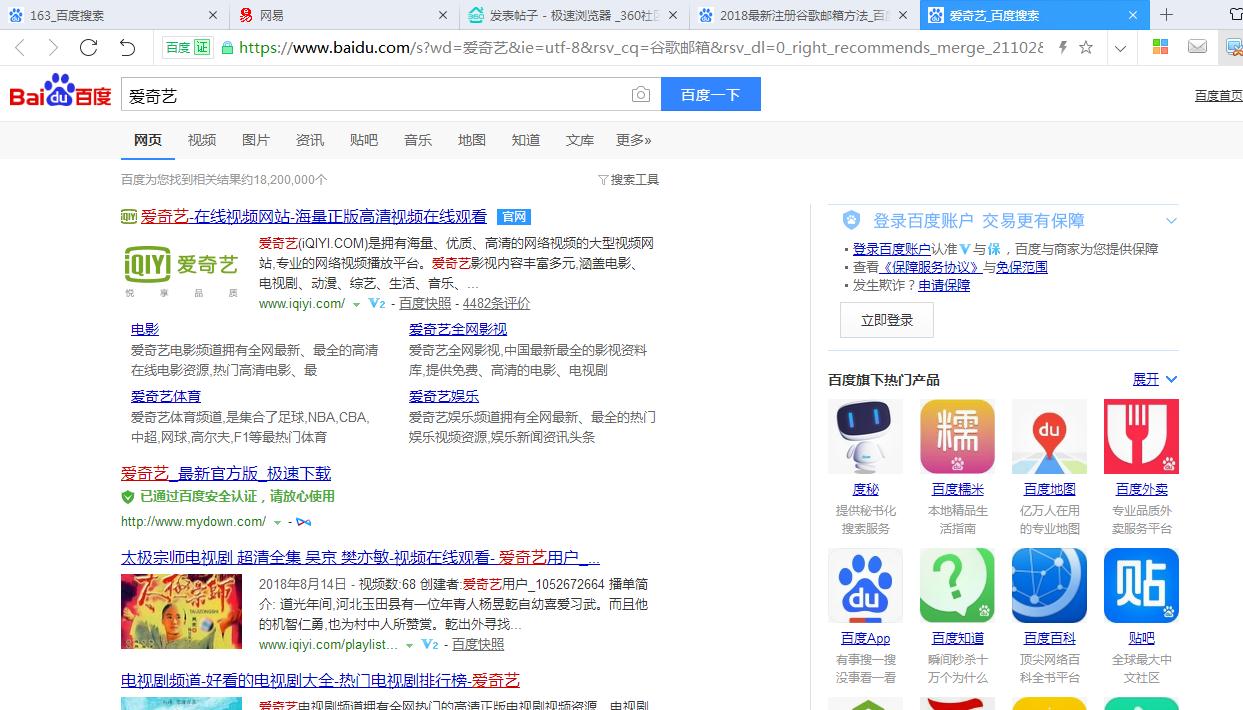Open the 百度百科 globe icon
This screenshot has width=1243, height=710.
pyautogui.click(x=1049, y=585)
